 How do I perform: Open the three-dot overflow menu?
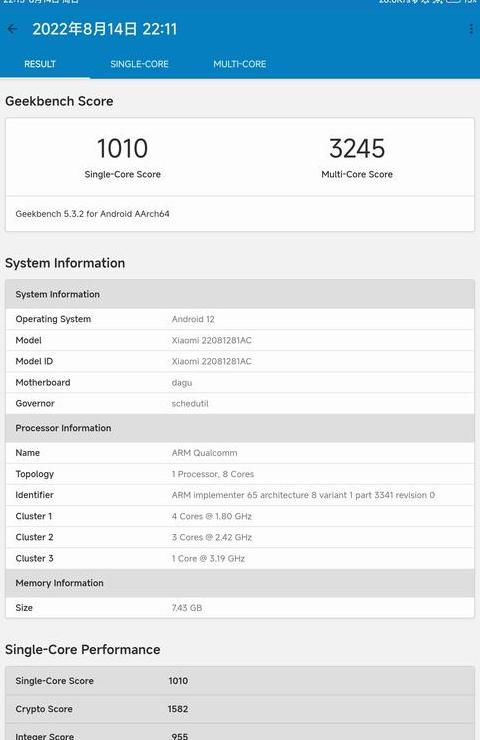pos(471,29)
